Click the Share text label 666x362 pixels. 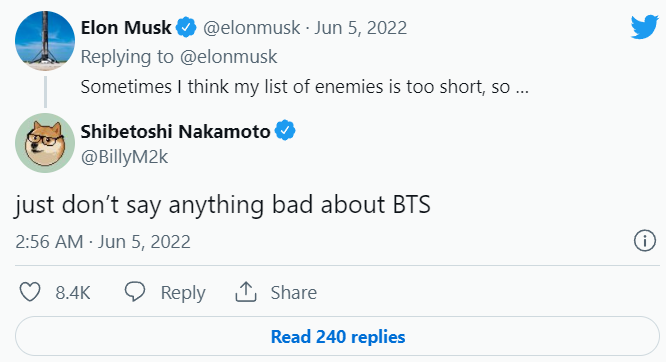click(294, 292)
